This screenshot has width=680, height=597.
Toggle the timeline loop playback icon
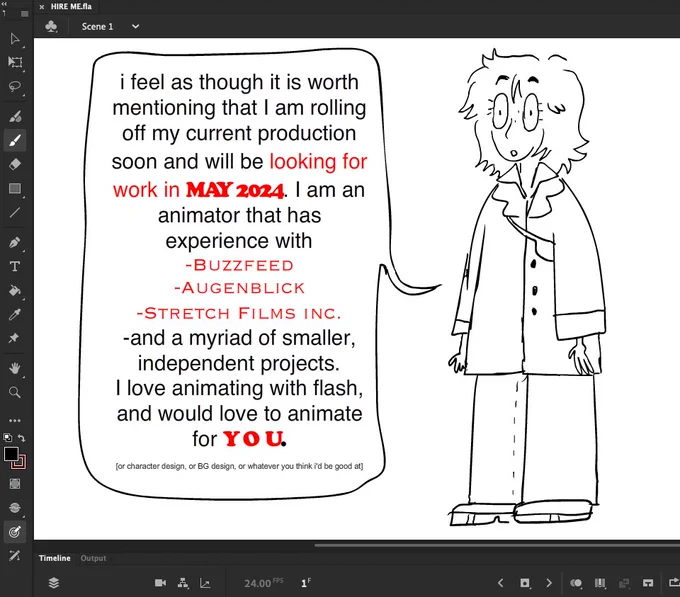(673, 583)
